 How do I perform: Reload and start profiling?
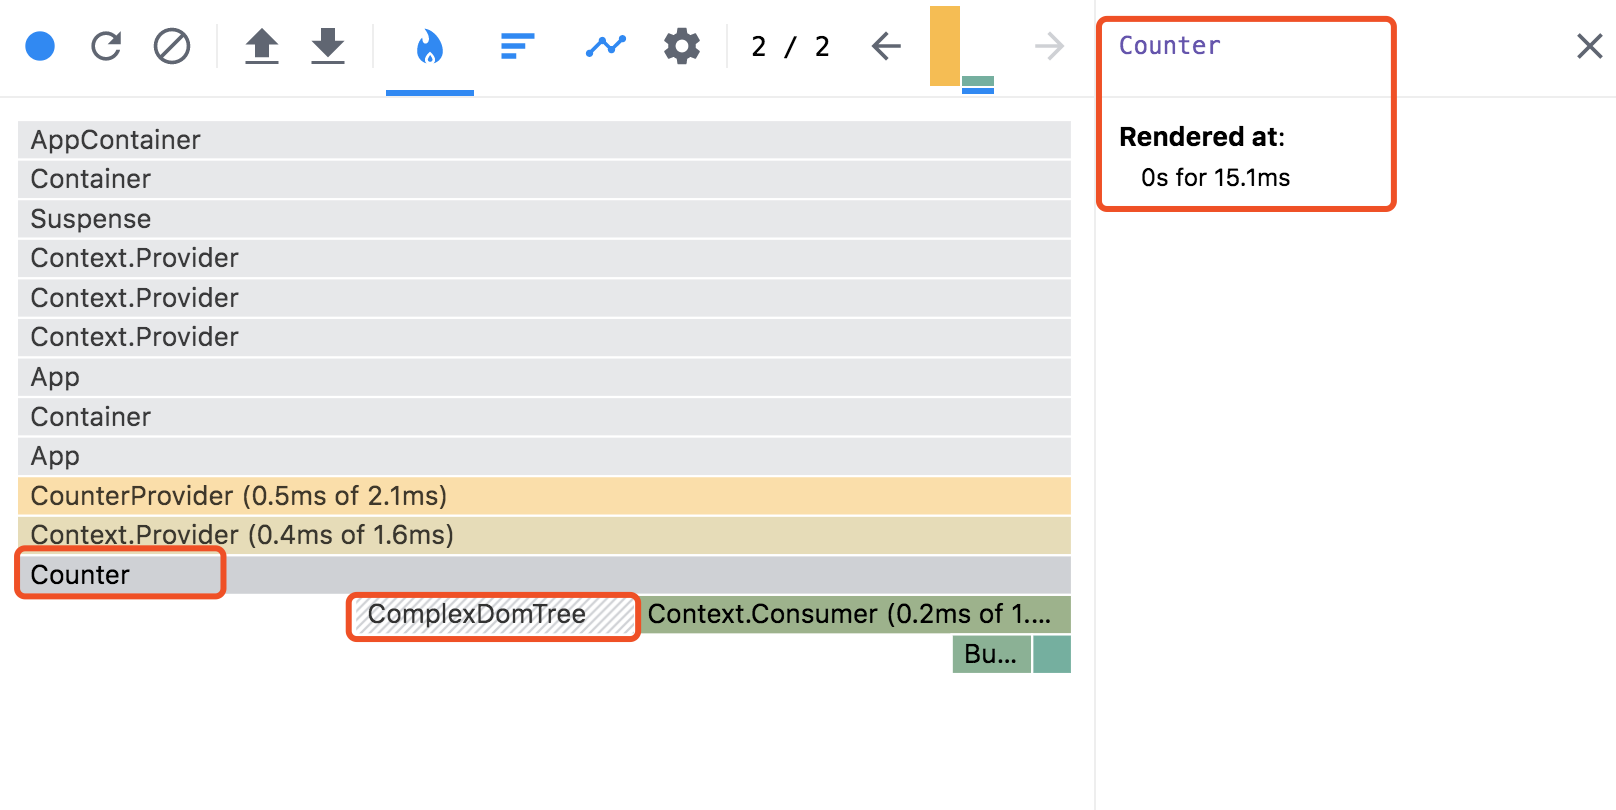[x=106, y=46]
